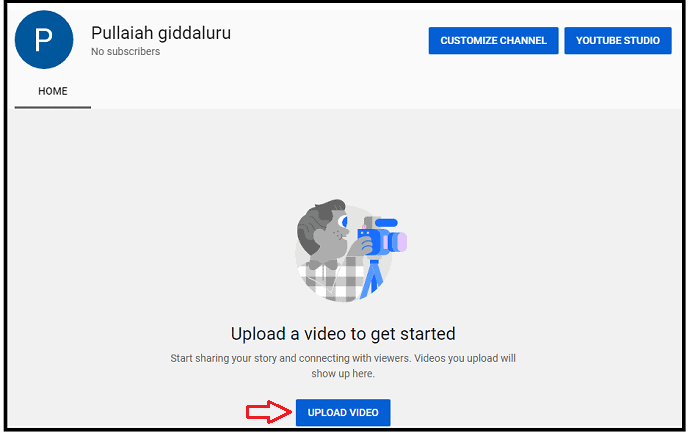Select the HOME tab
This screenshot has height=433, width=689.
pos(53,91)
